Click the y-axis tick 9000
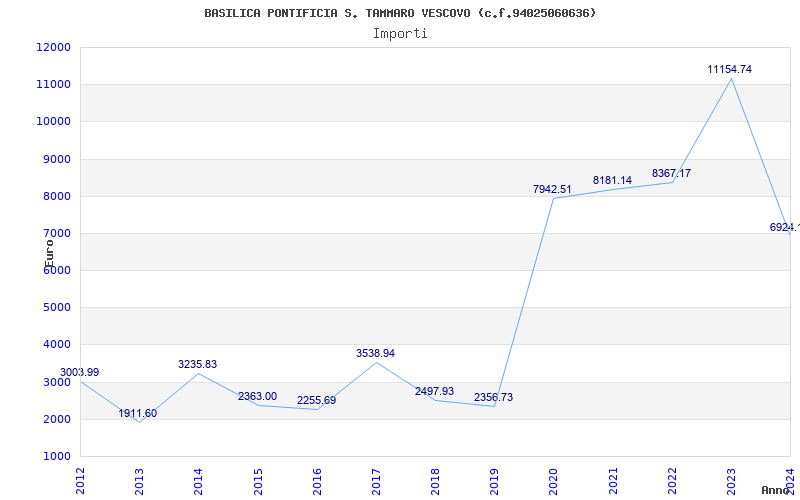The height and width of the screenshot is (500, 800). 56,160
